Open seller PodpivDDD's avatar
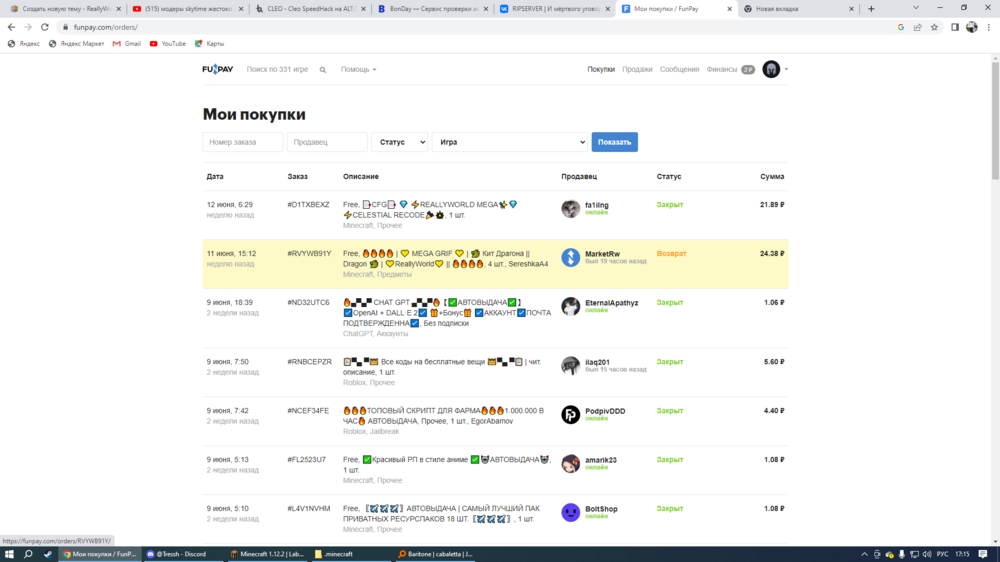The height and width of the screenshot is (562, 1000). (570, 415)
